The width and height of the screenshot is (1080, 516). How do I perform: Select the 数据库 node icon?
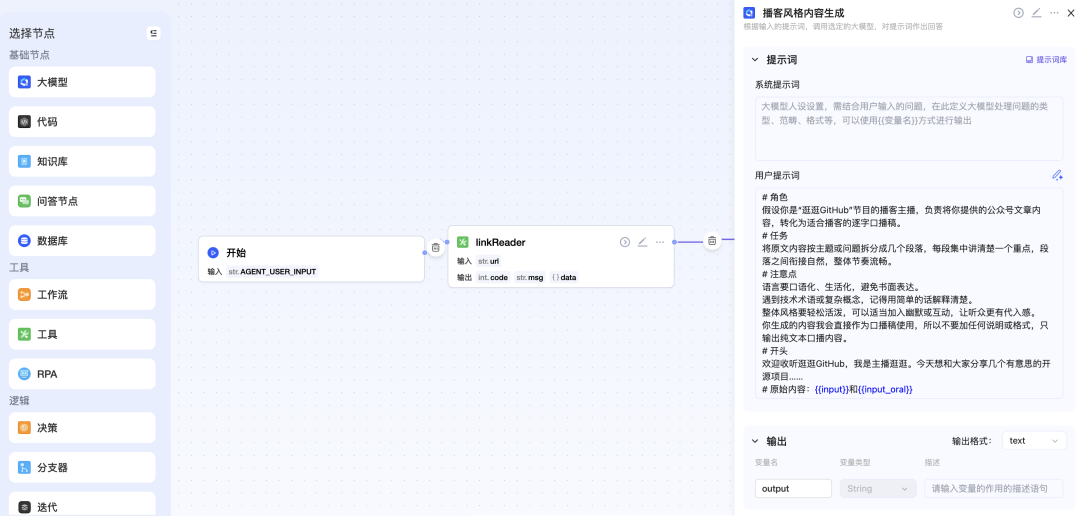coord(24,241)
